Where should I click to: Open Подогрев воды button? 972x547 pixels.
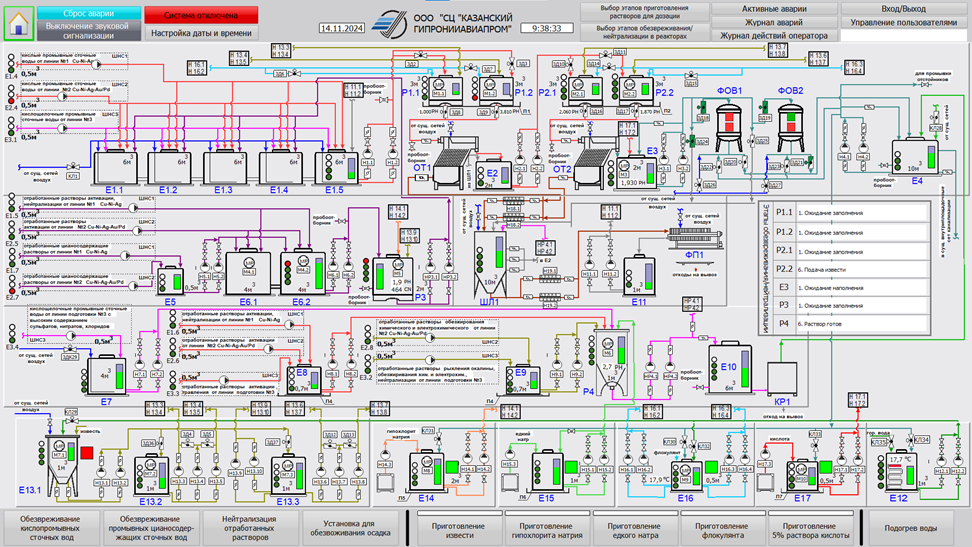click(x=911, y=528)
